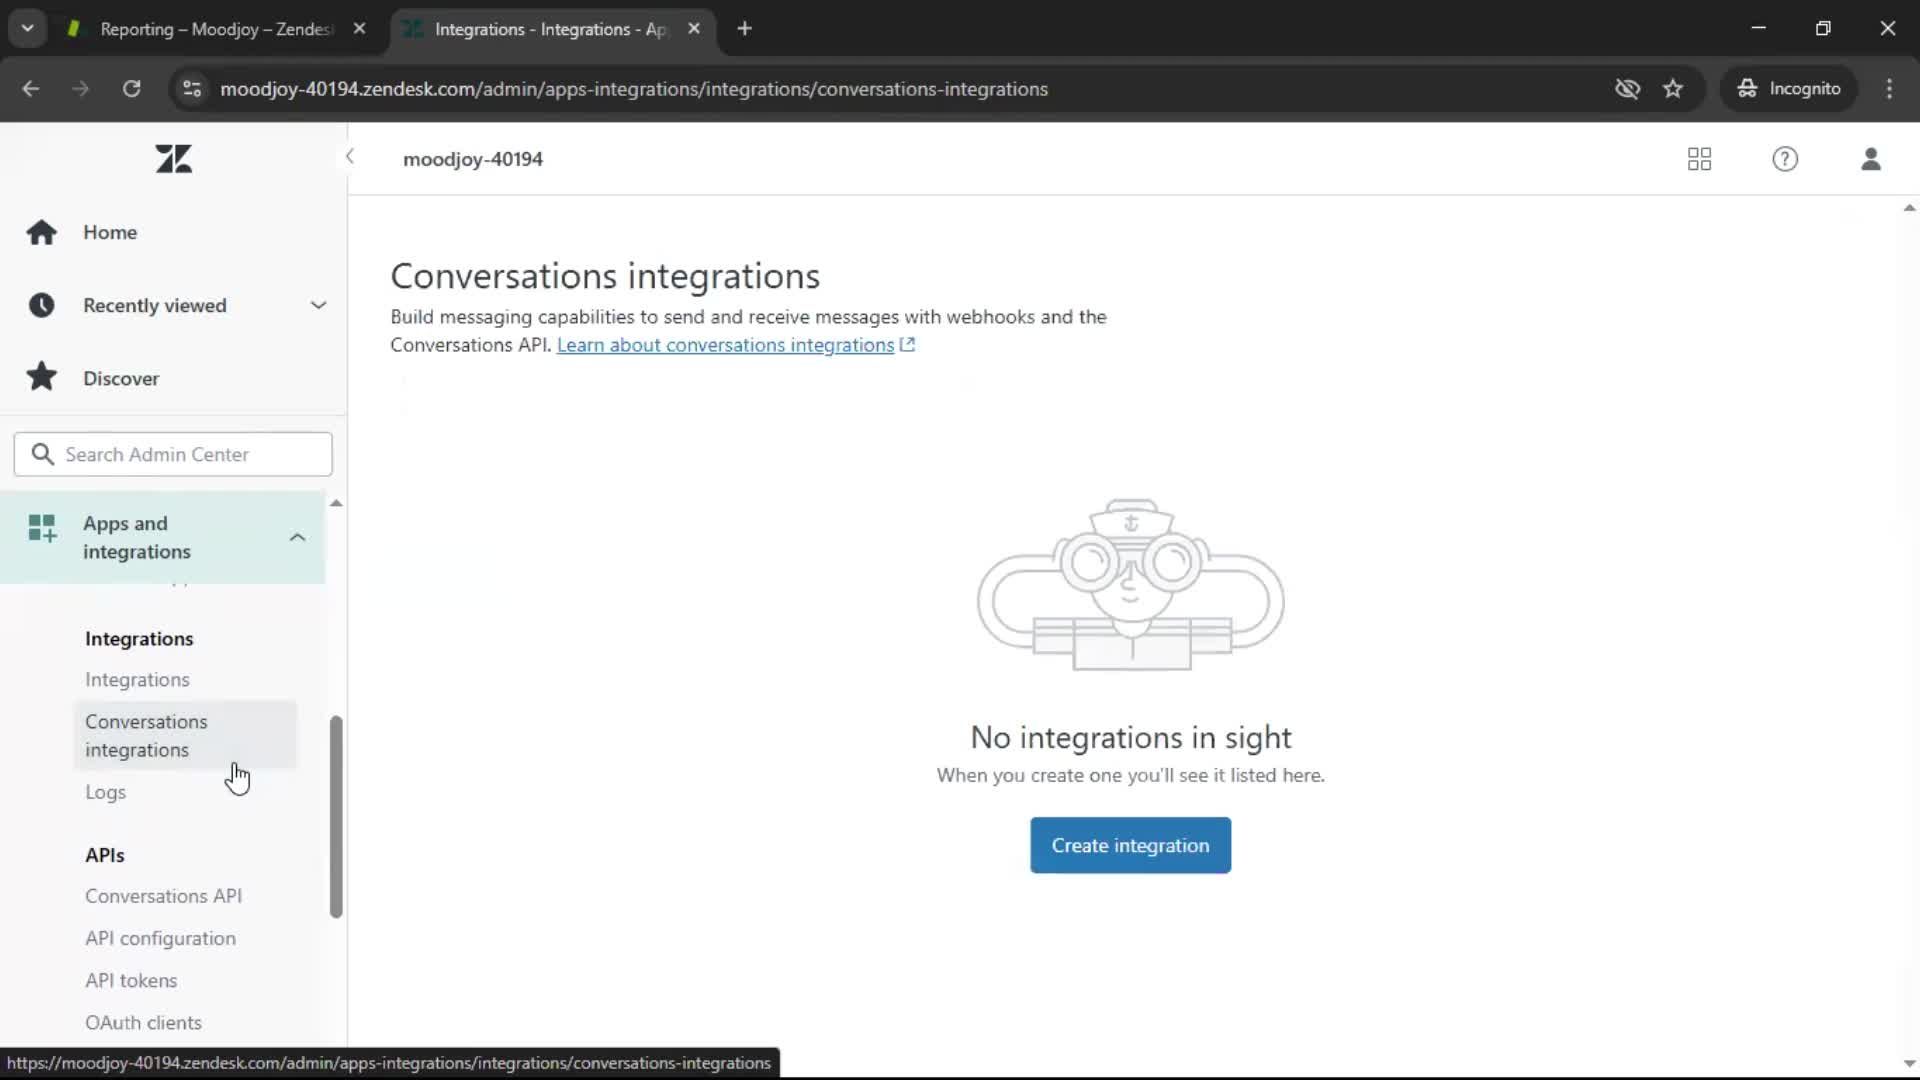Click the Search Admin Center magnifier icon
1920x1080 pixels.
(x=42, y=454)
